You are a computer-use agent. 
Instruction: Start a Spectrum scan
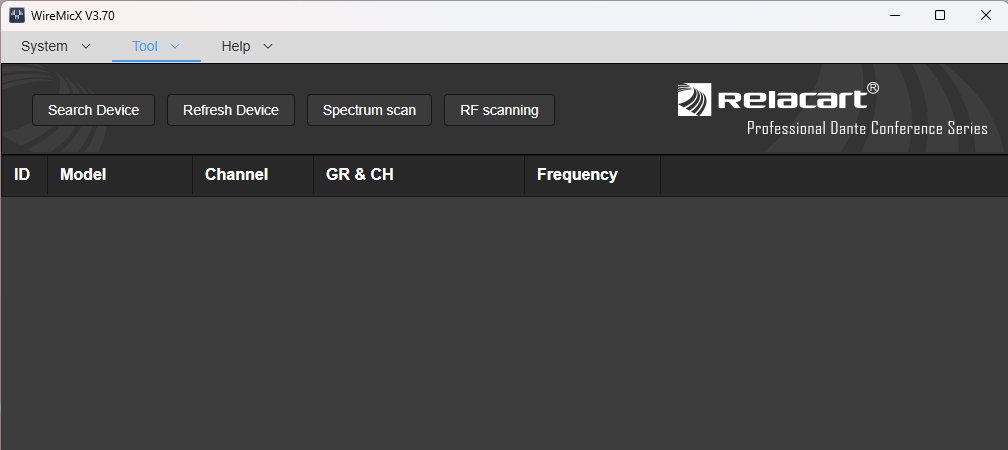(369, 110)
